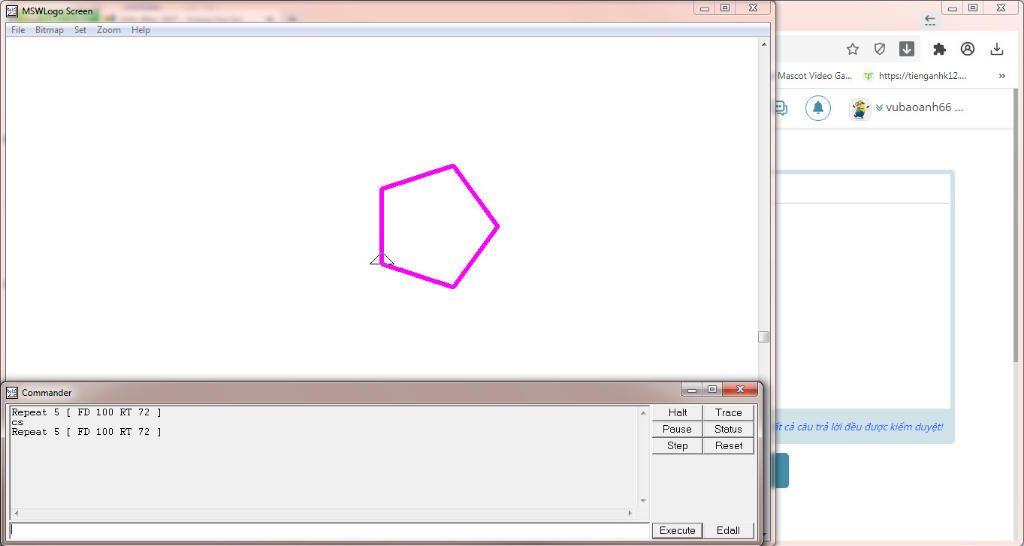Viewport: 1024px width, 546px height.
Task: Click the Reset button
Action: tap(728, 445)
